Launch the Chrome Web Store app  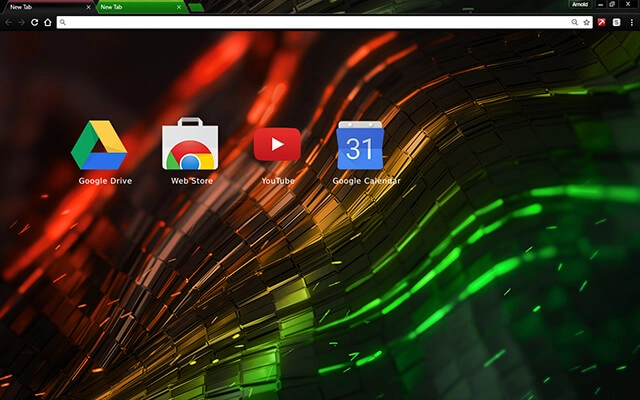(x=190, y=144)
